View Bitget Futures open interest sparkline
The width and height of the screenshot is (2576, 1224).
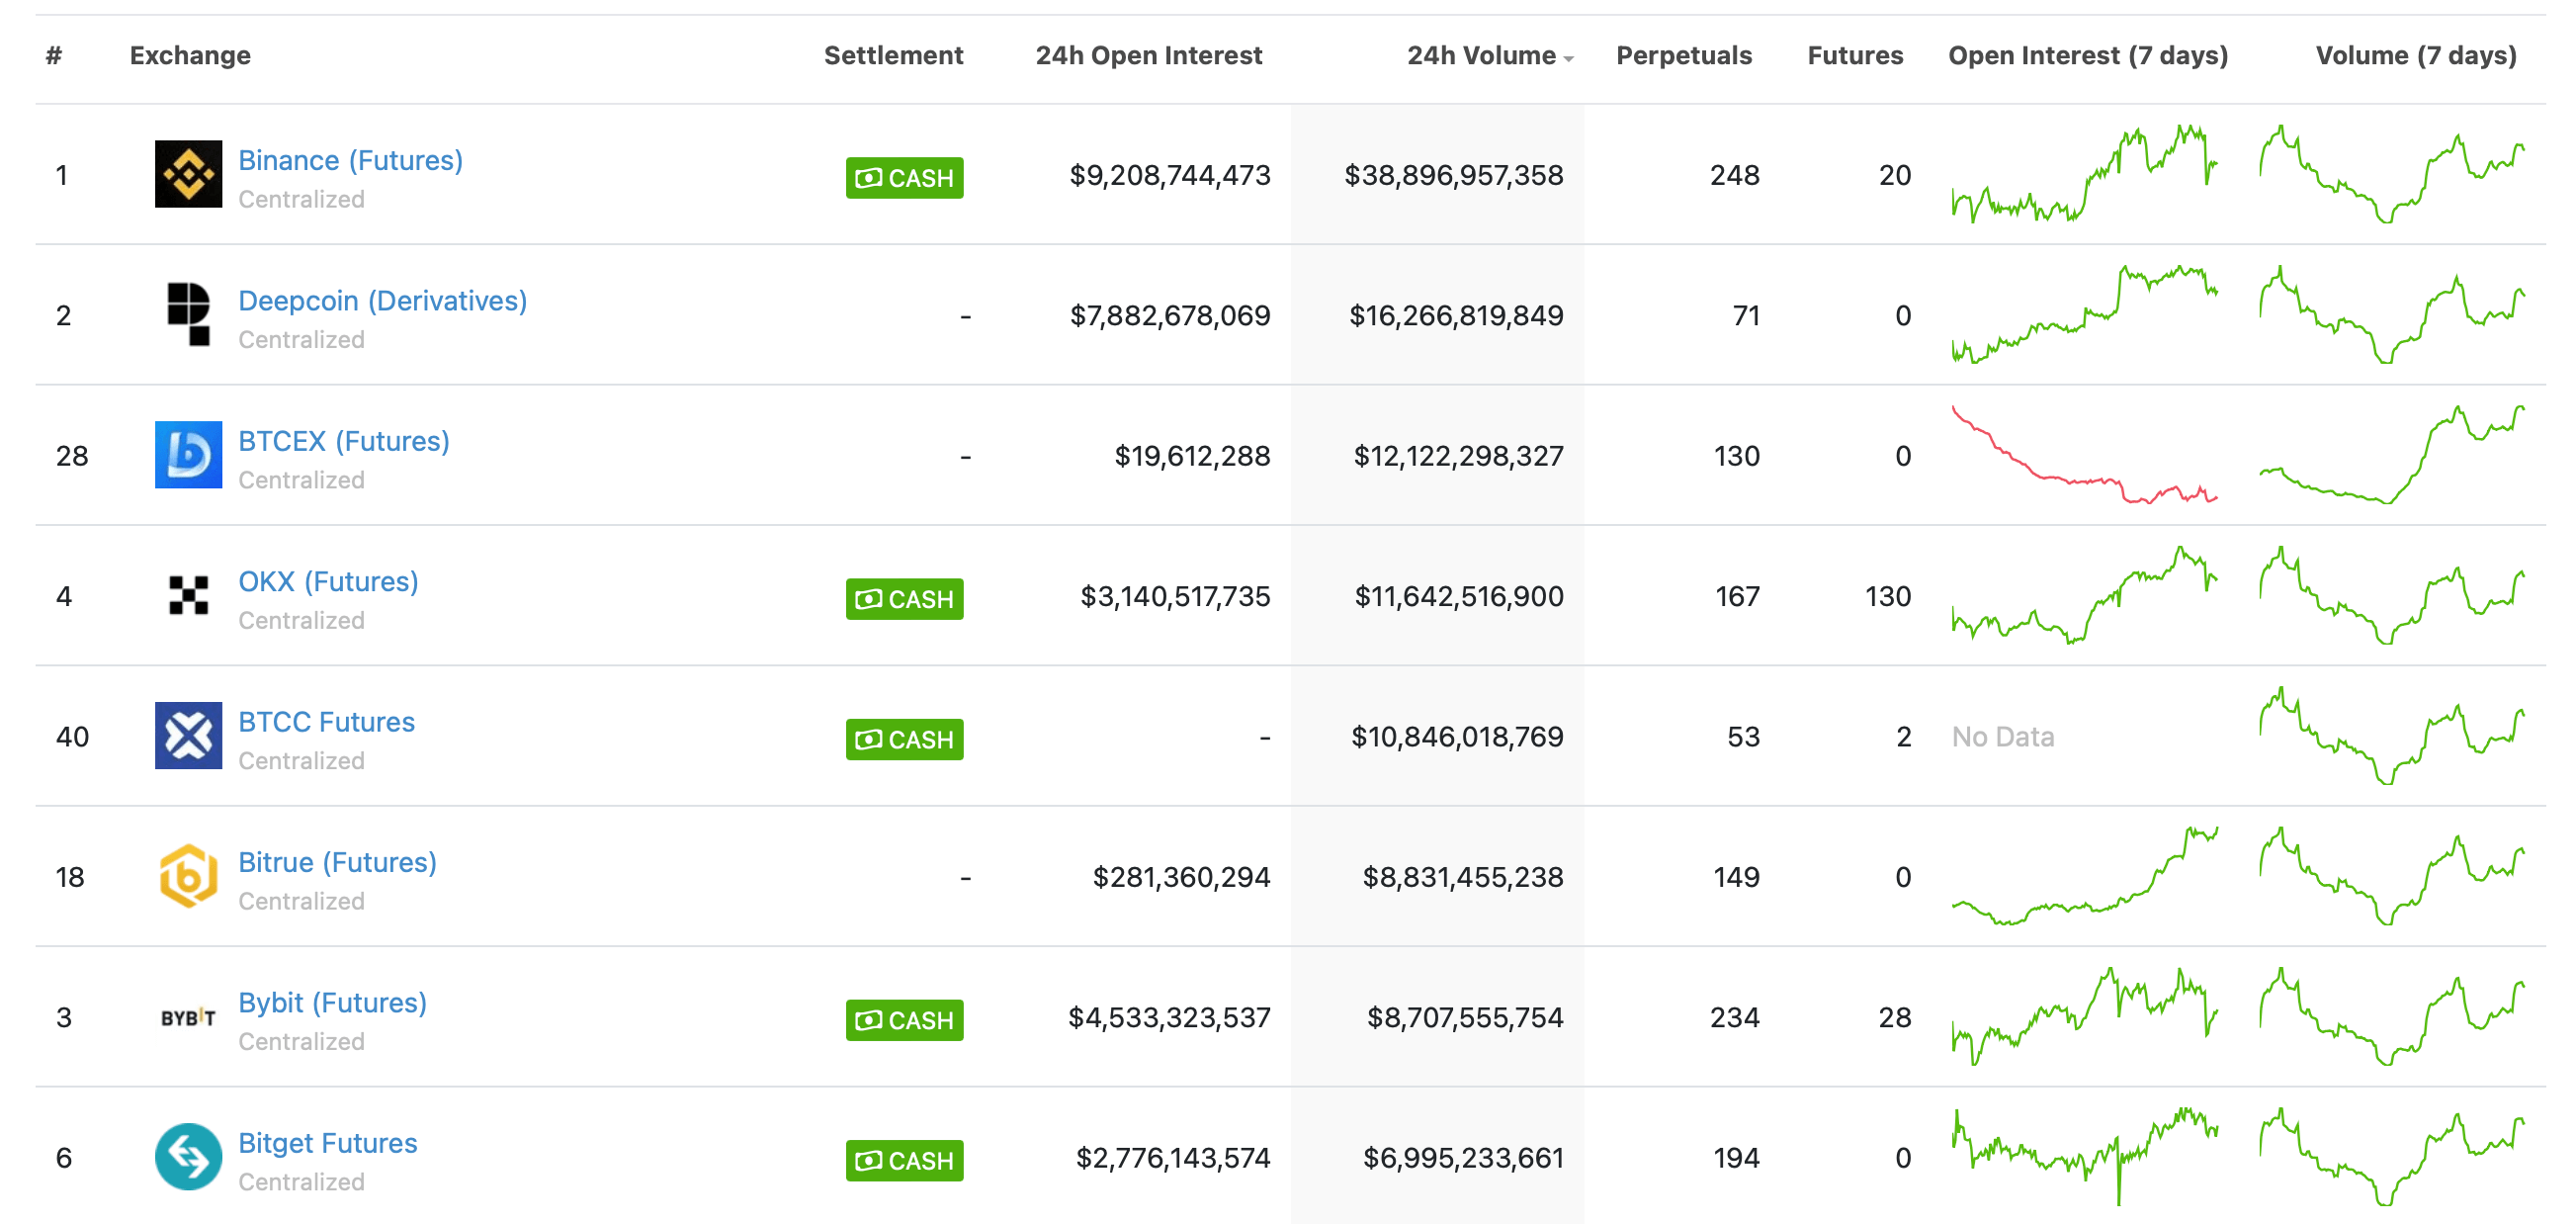2085,1157
